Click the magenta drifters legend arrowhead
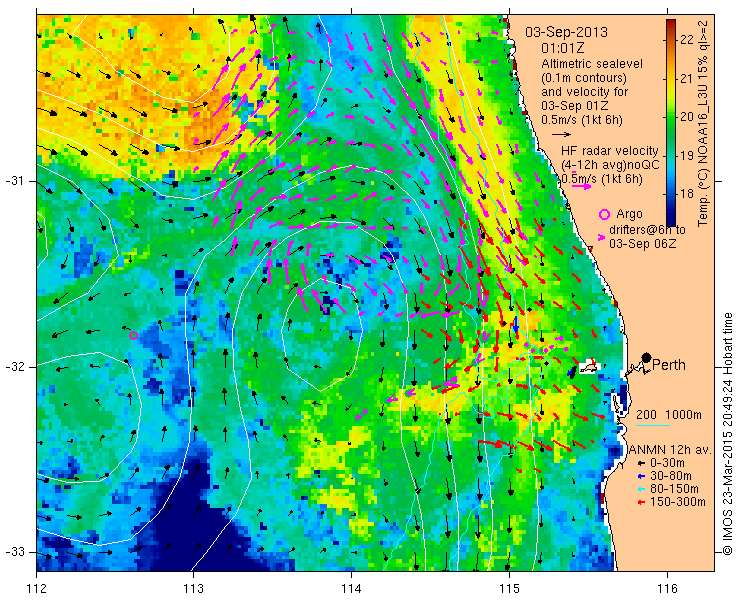This screenshot has width=740, height=600. pos(601,237)
